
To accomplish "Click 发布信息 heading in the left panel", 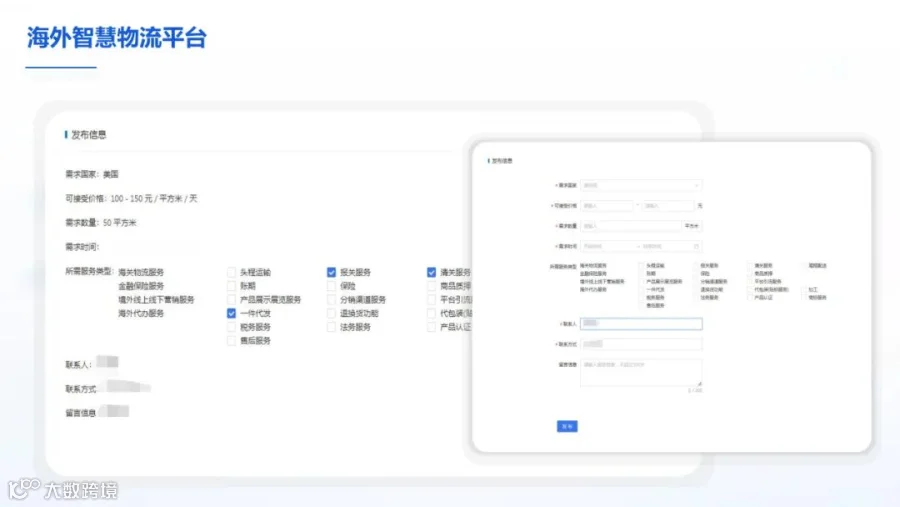I will 88,135.
